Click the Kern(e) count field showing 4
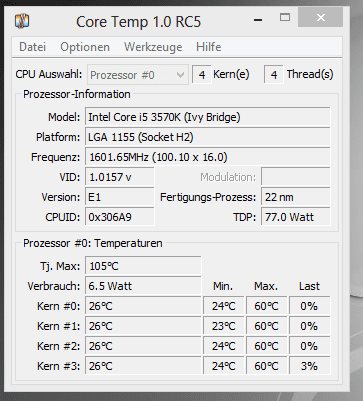363x401 pixels. pos(202,75)
